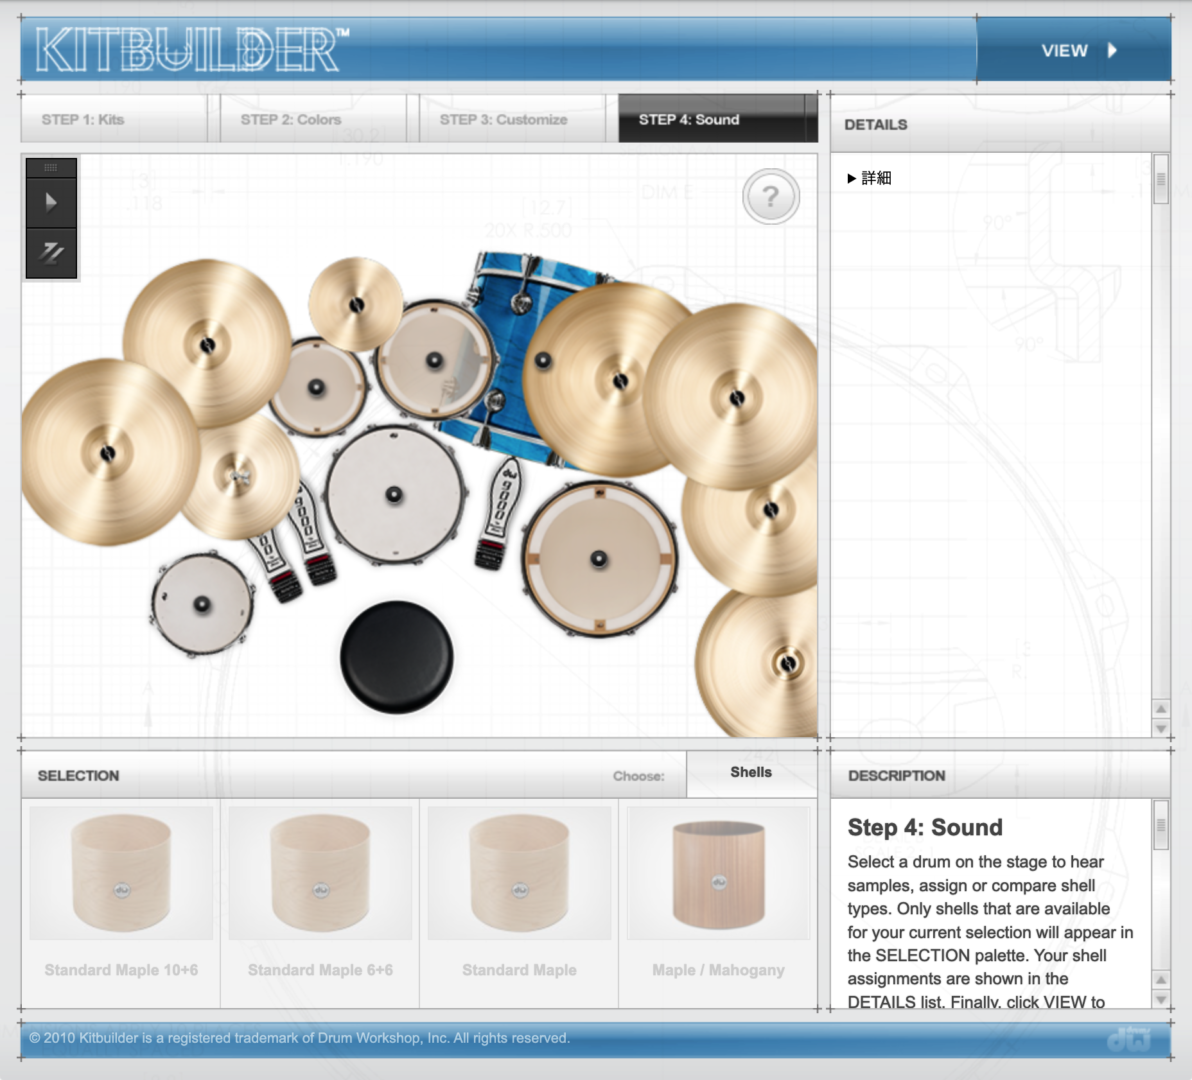This screenshot has height=1080, width=1192.
Task: Choose the Standard Maple 10+6 shell thumbnail
Action: point(121,873)
